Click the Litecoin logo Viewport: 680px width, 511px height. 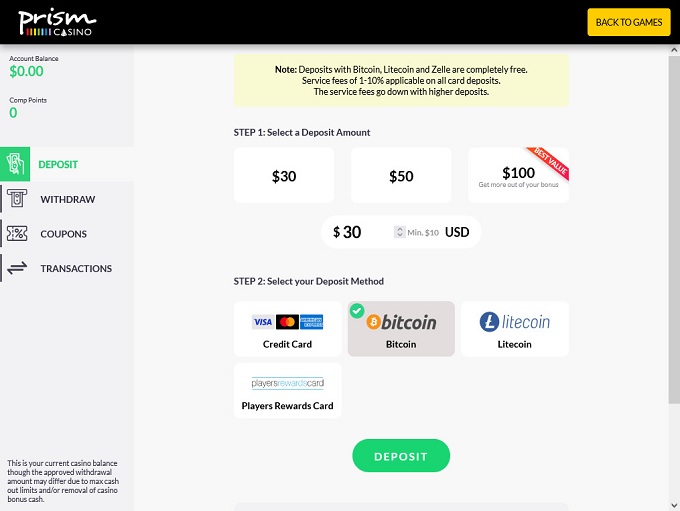[x=514, y=322]
